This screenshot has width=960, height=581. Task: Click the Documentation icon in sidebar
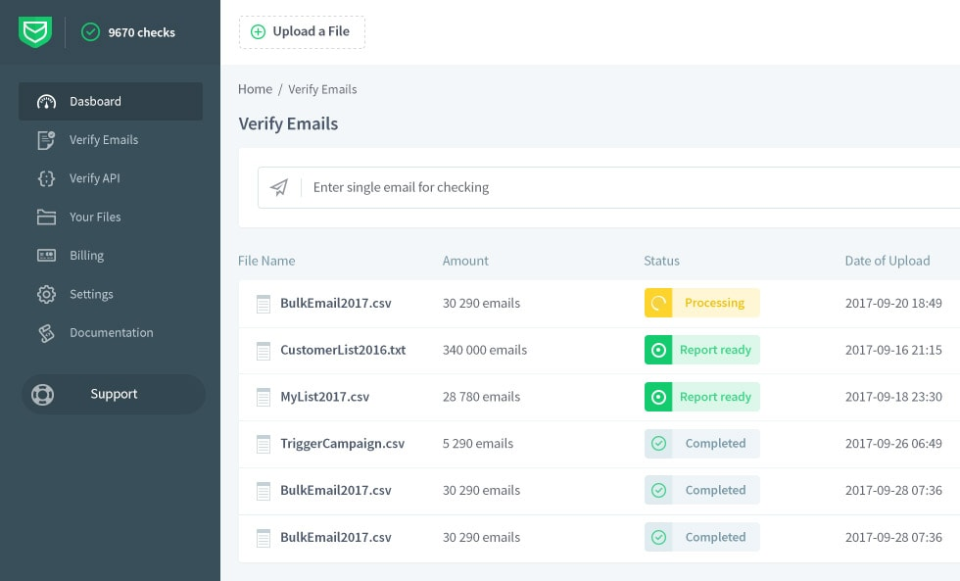[x=46, y=333]
